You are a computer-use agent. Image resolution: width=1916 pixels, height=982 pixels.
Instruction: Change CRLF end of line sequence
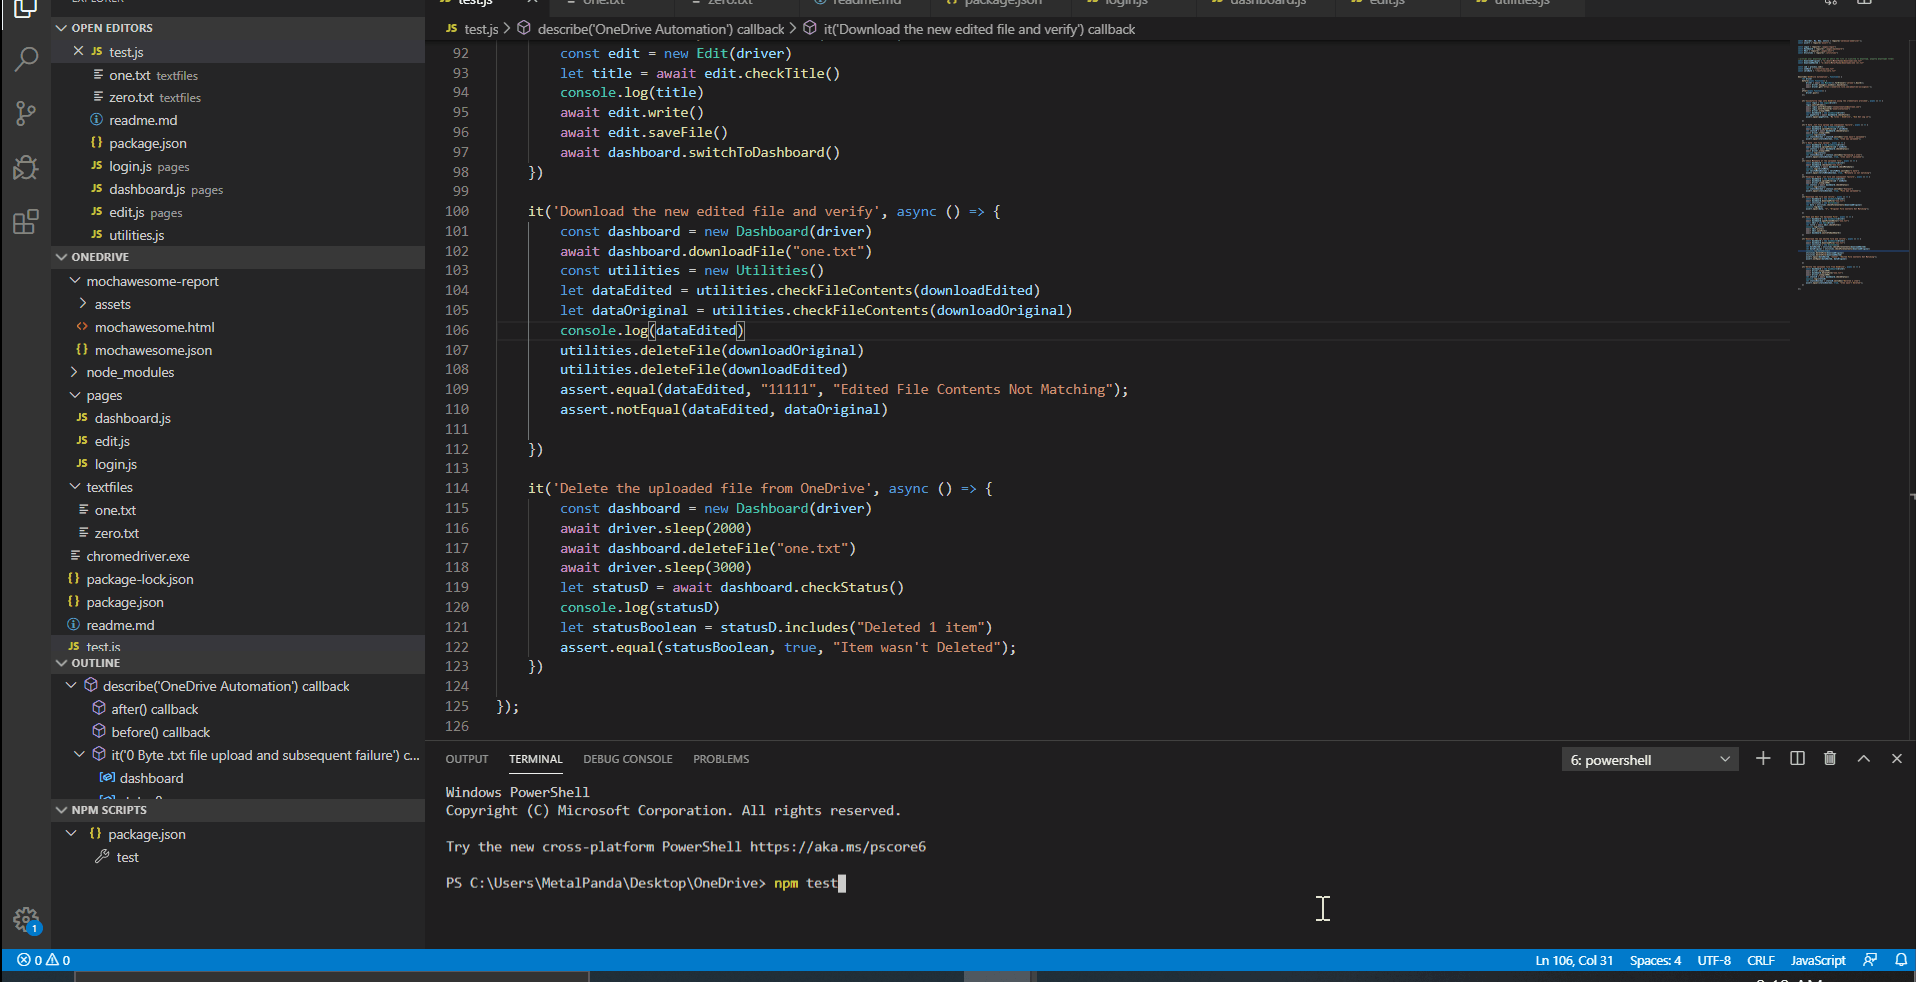click(1761, 960)
